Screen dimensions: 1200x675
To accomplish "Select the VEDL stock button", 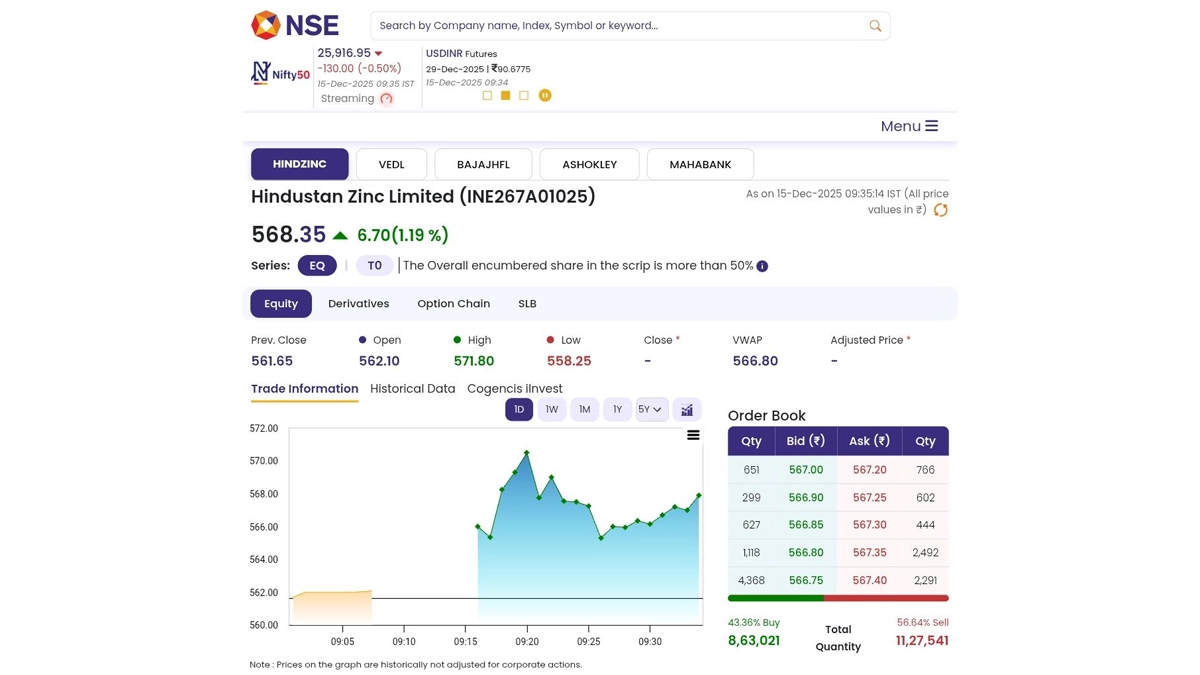I will tap(391, 164).
